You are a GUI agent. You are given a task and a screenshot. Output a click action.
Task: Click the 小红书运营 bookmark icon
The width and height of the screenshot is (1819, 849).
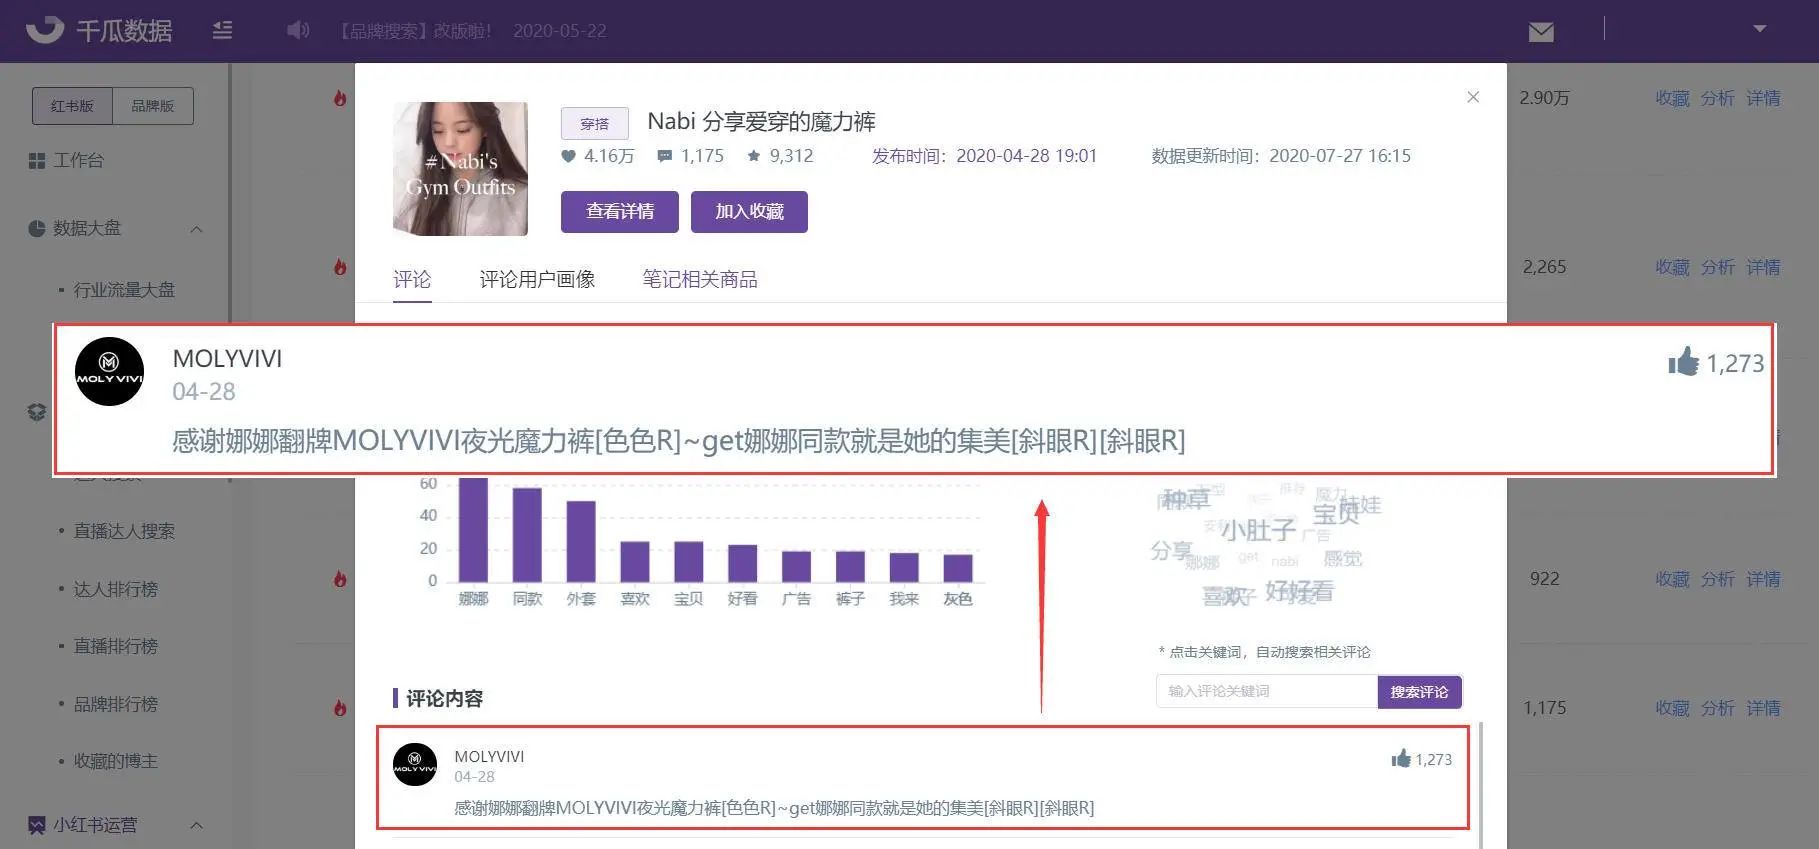[x=37, y=825]
